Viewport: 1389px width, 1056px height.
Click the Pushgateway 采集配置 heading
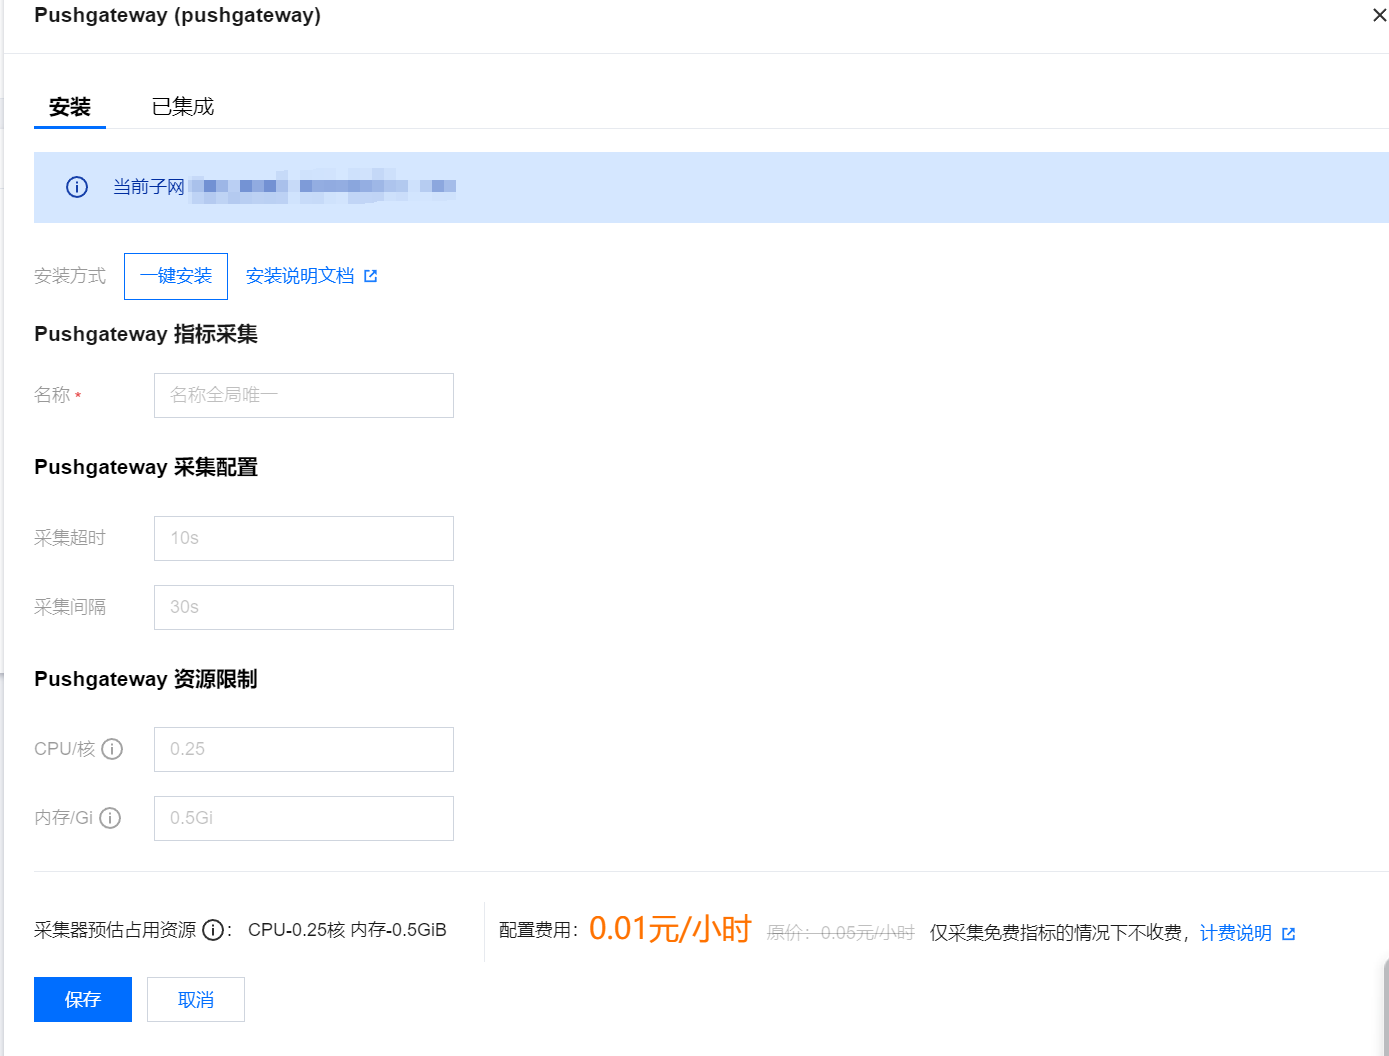pos(146,467)
